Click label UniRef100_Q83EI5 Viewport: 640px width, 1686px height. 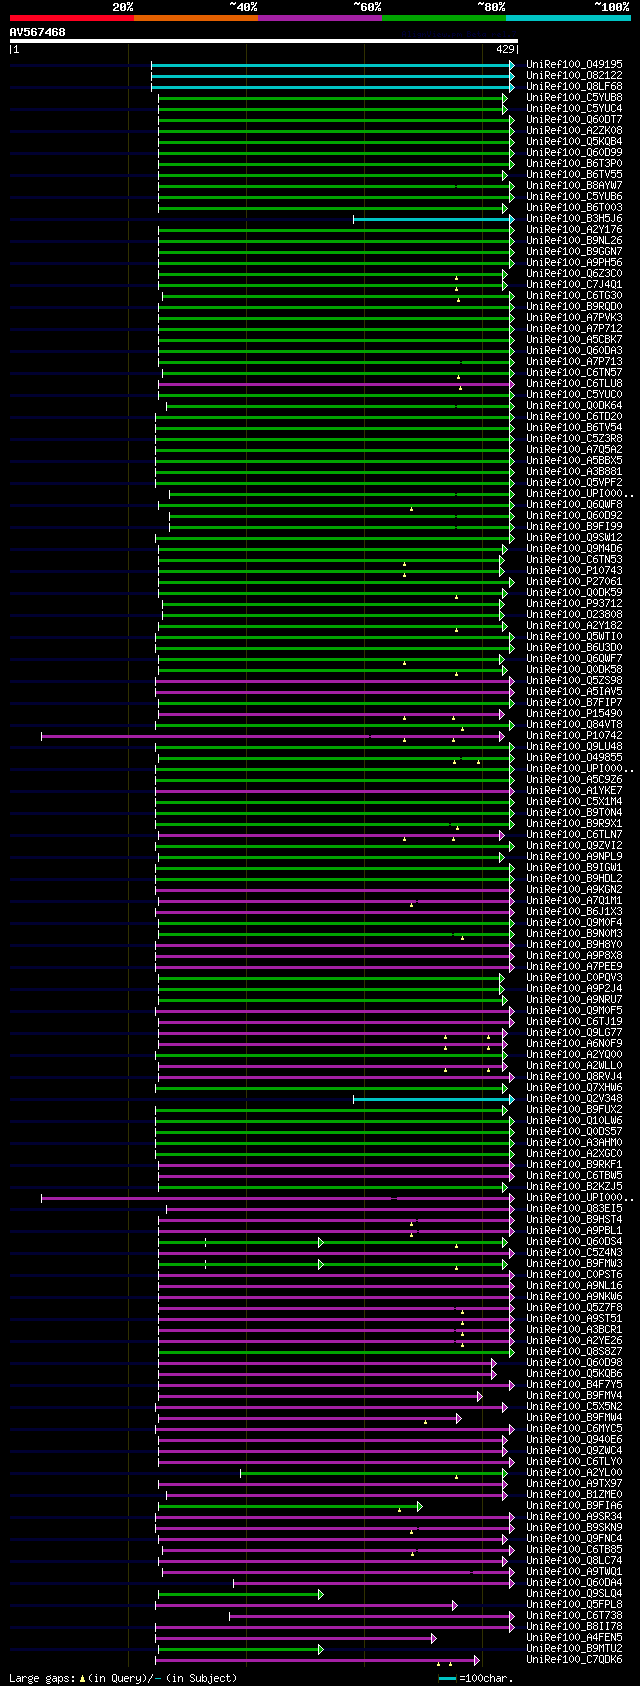[x=574, y=1208]
